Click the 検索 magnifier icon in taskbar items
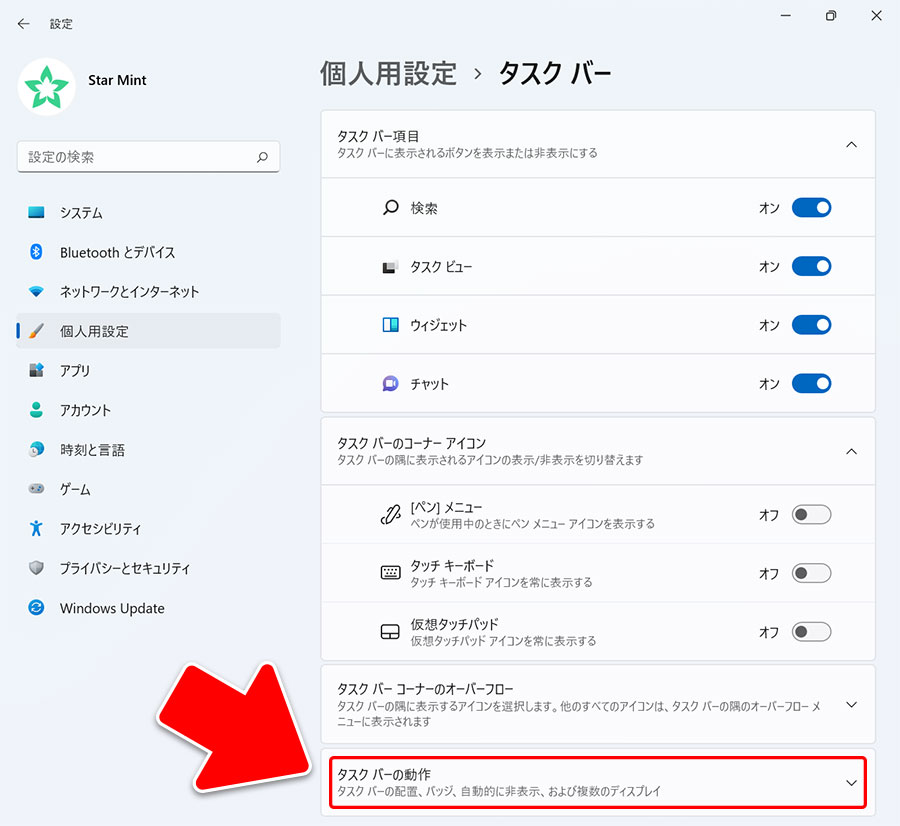Viewport: 900px width, 826px height. 391,208
